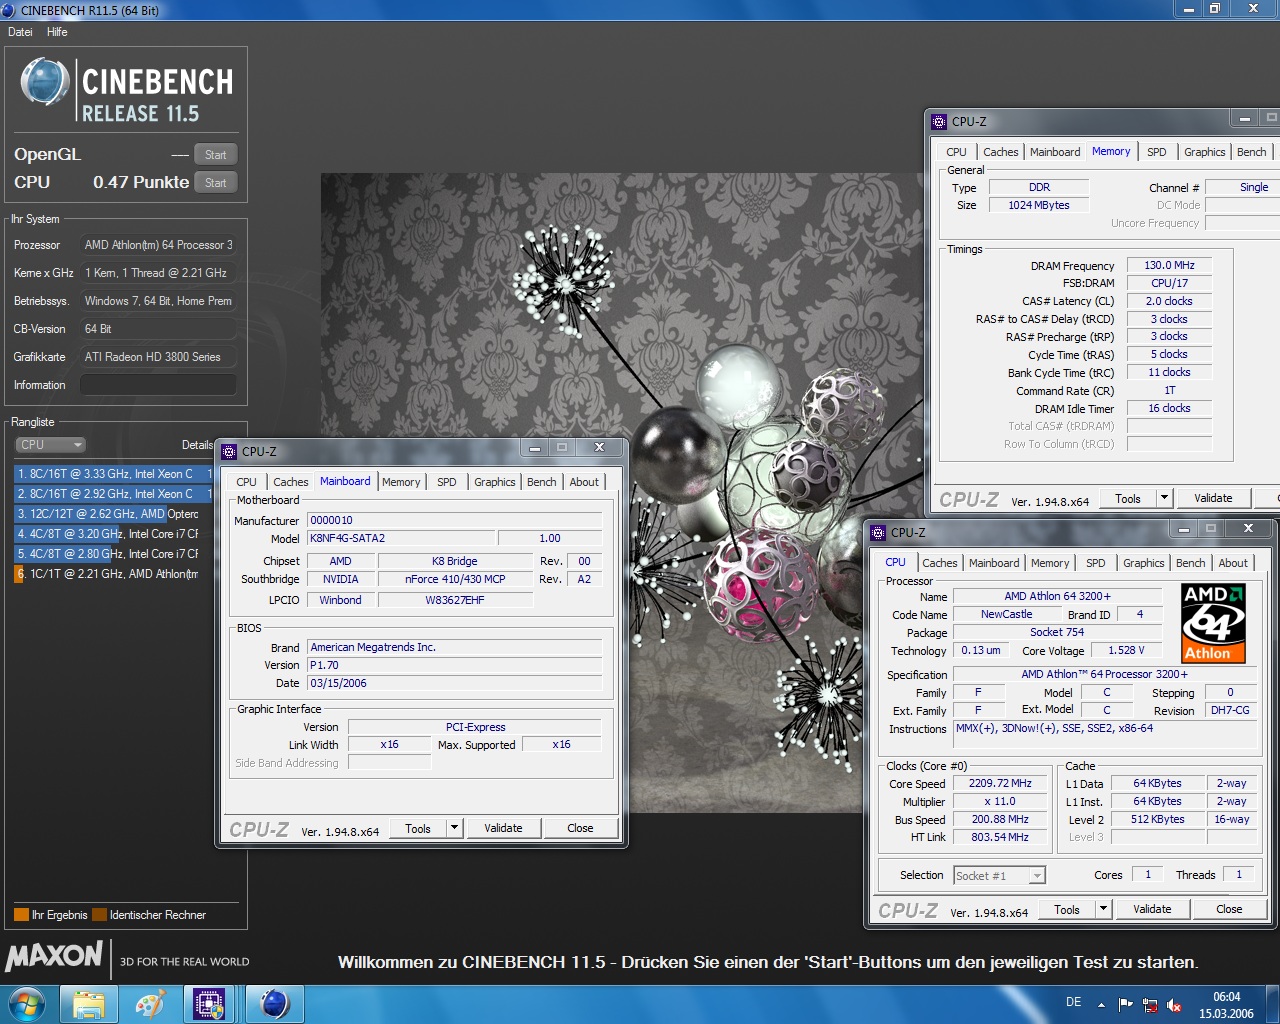Open Graphics tab in Memory window
Image resolution: width=1280 pixels, height=1024 pixels.
coord(1204,152)
